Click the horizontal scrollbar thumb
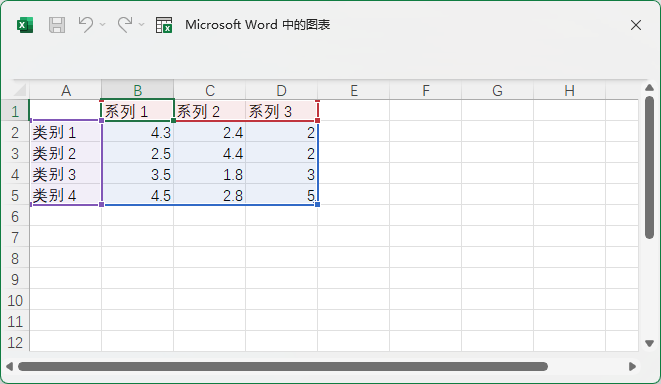The height and width of the screenshot is (384, 661). coord(283,366)
